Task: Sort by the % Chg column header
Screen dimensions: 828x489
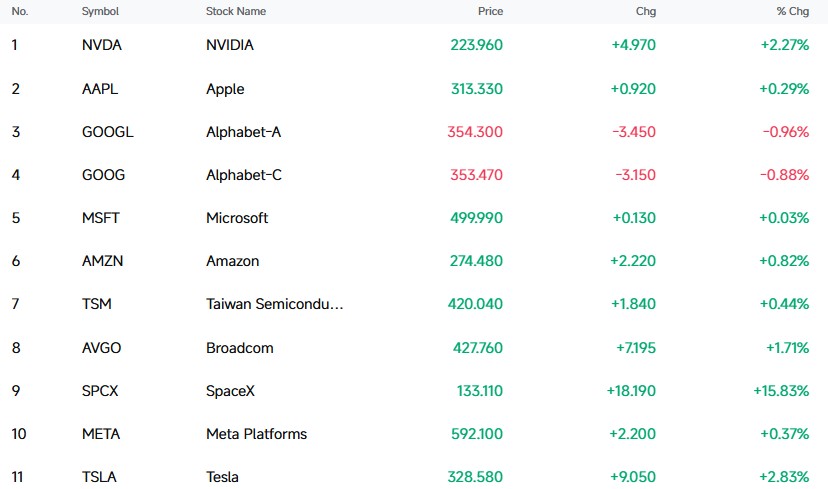Action: 793,11
